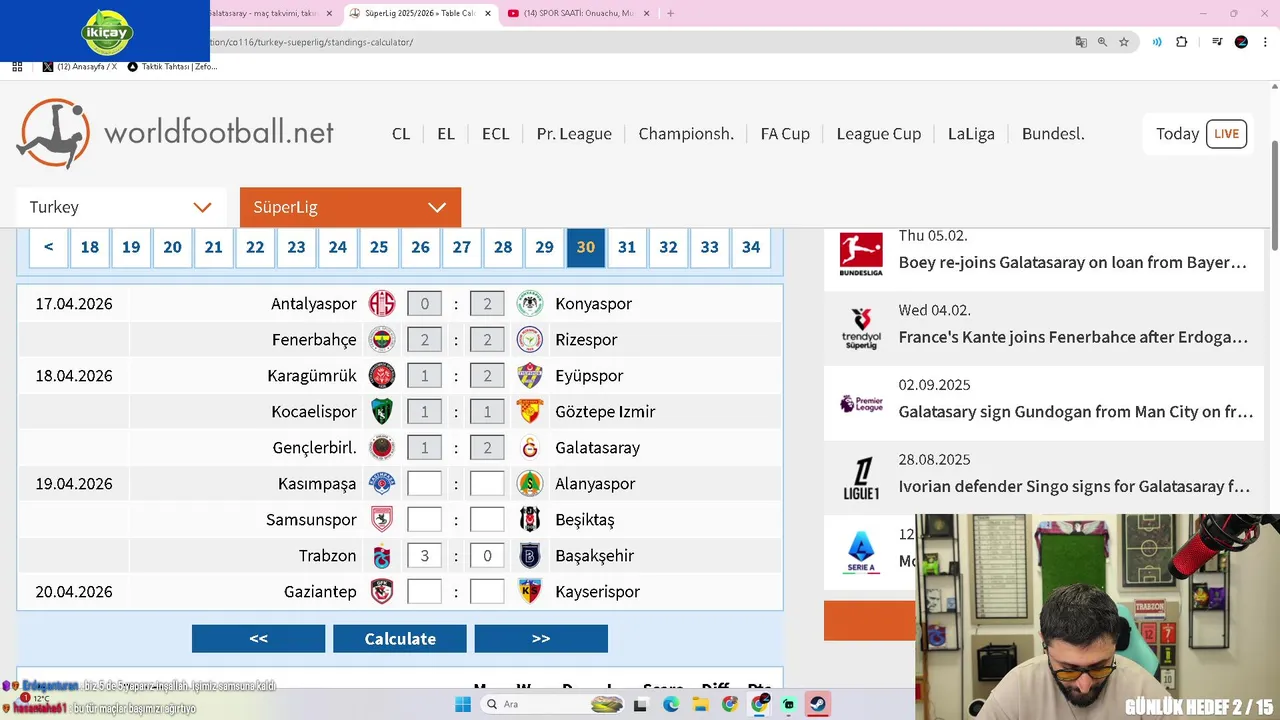Viewport: 1280px width, 720px height.
Task: Select matchday 18 tab
Action: (x=90, y=247)
